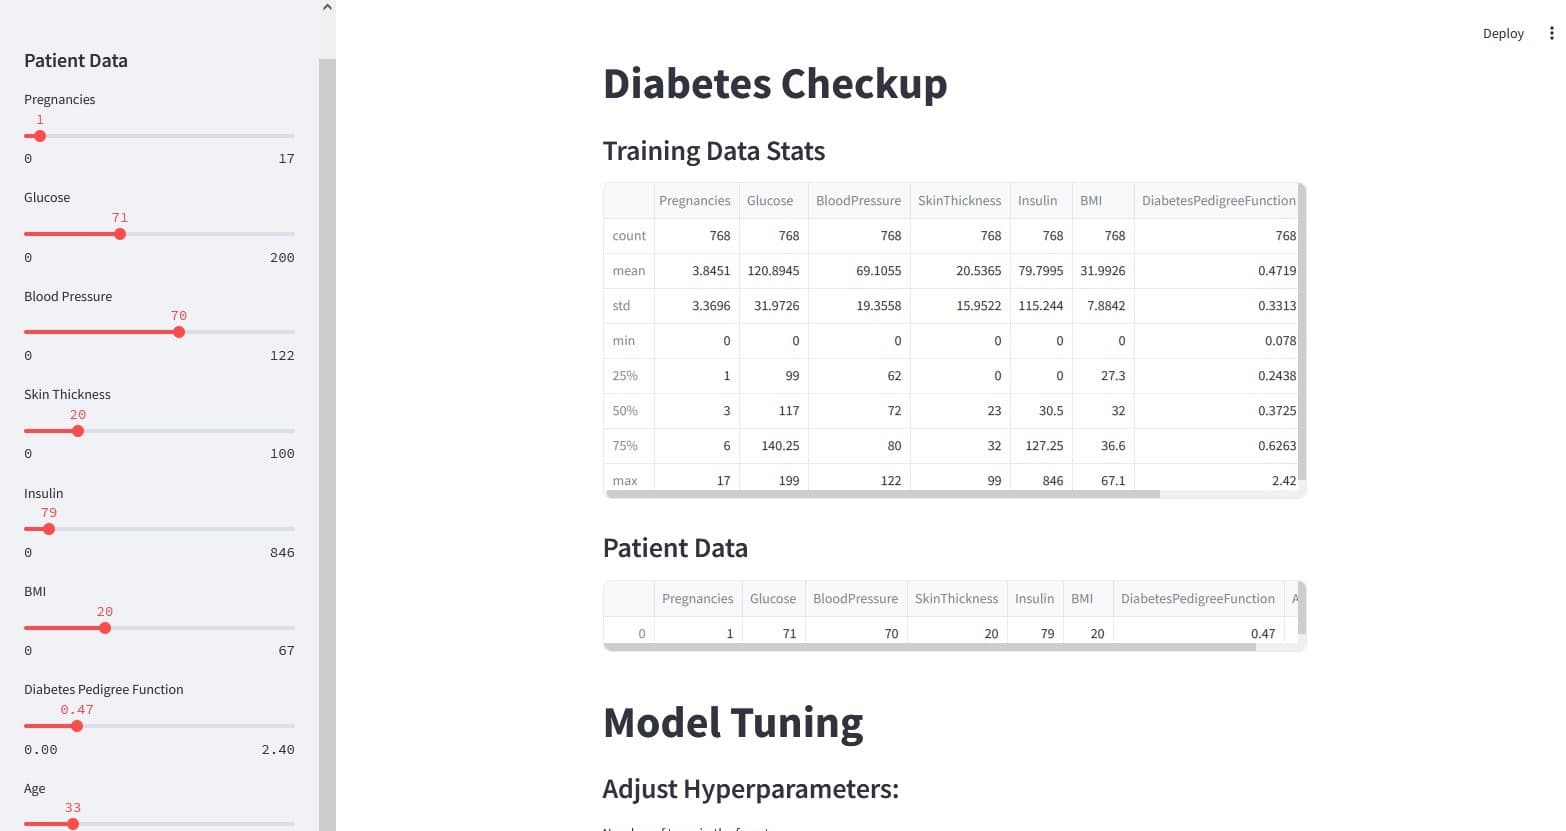The width and height of the screenshot is (1566, 831).
Task: Click the Deploy button
Action: coord(1503,33)
